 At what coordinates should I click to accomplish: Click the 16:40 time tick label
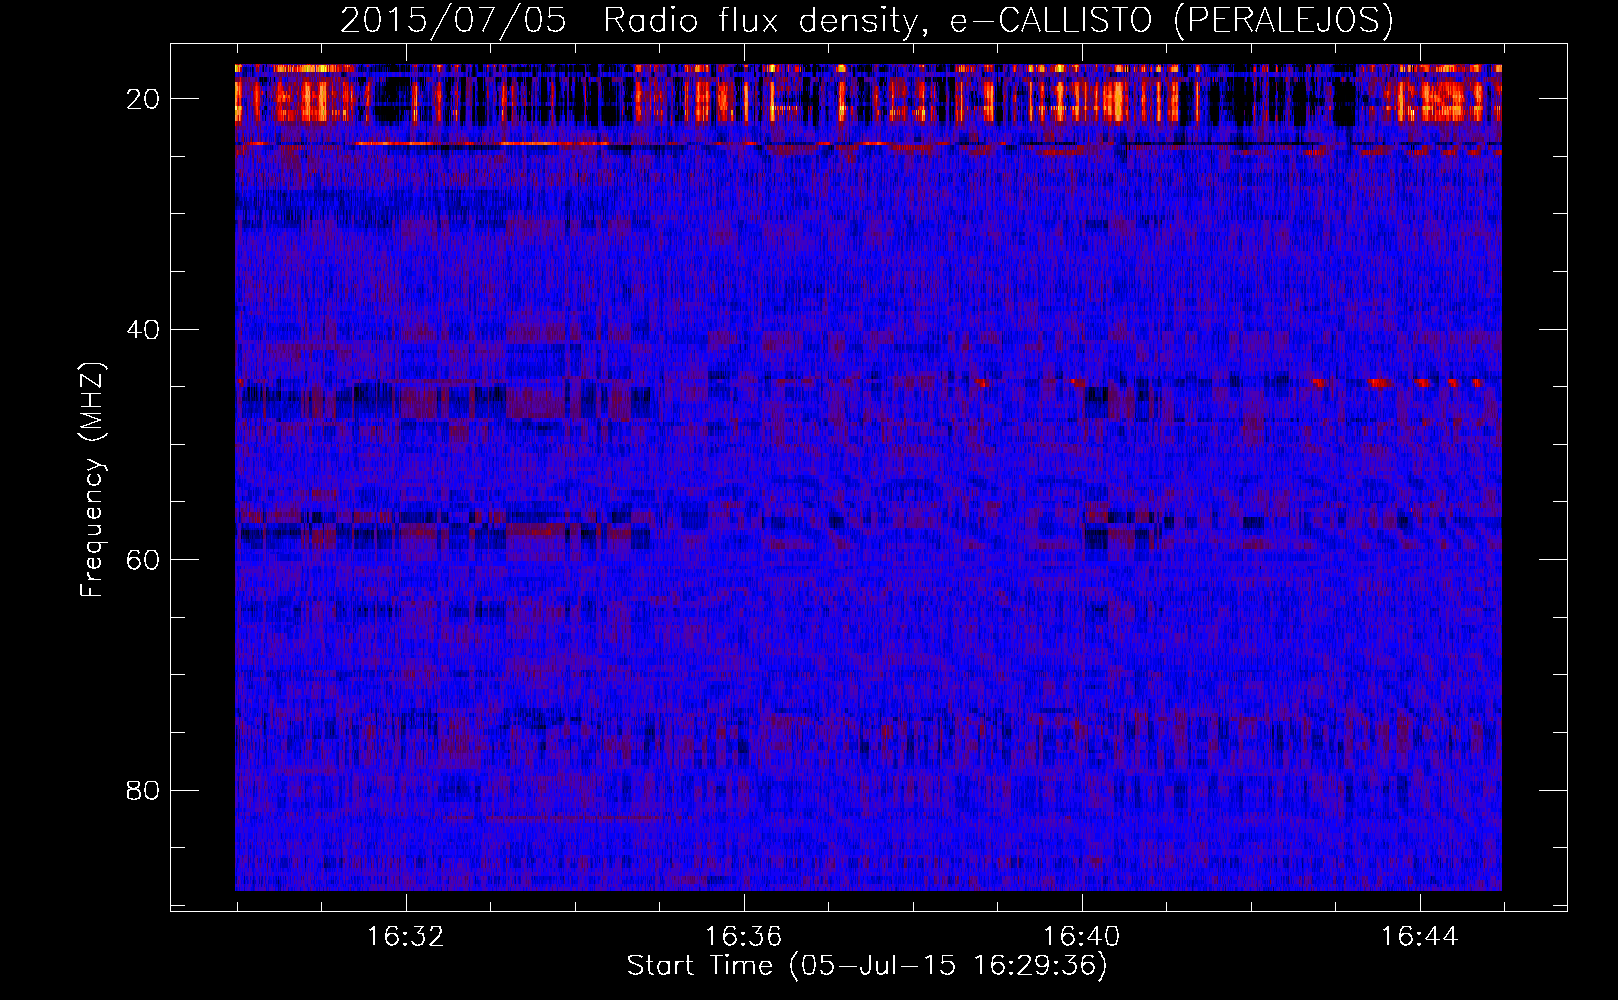1082,937
